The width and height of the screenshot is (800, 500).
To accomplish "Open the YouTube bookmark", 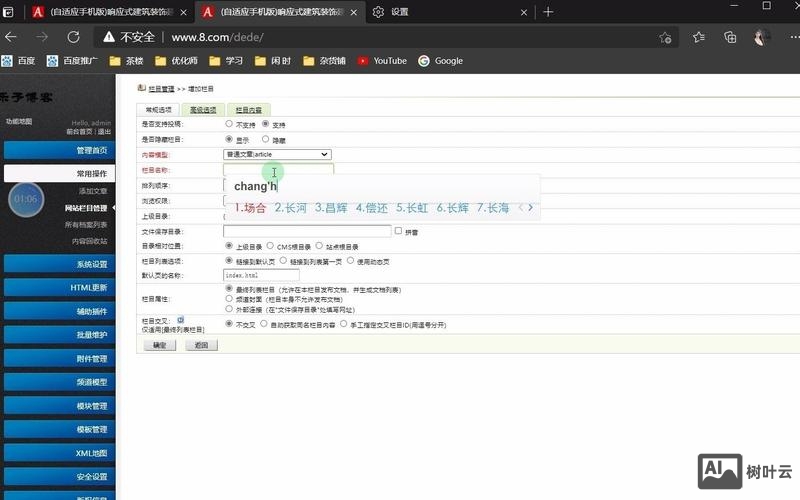I will click(382, 61).
